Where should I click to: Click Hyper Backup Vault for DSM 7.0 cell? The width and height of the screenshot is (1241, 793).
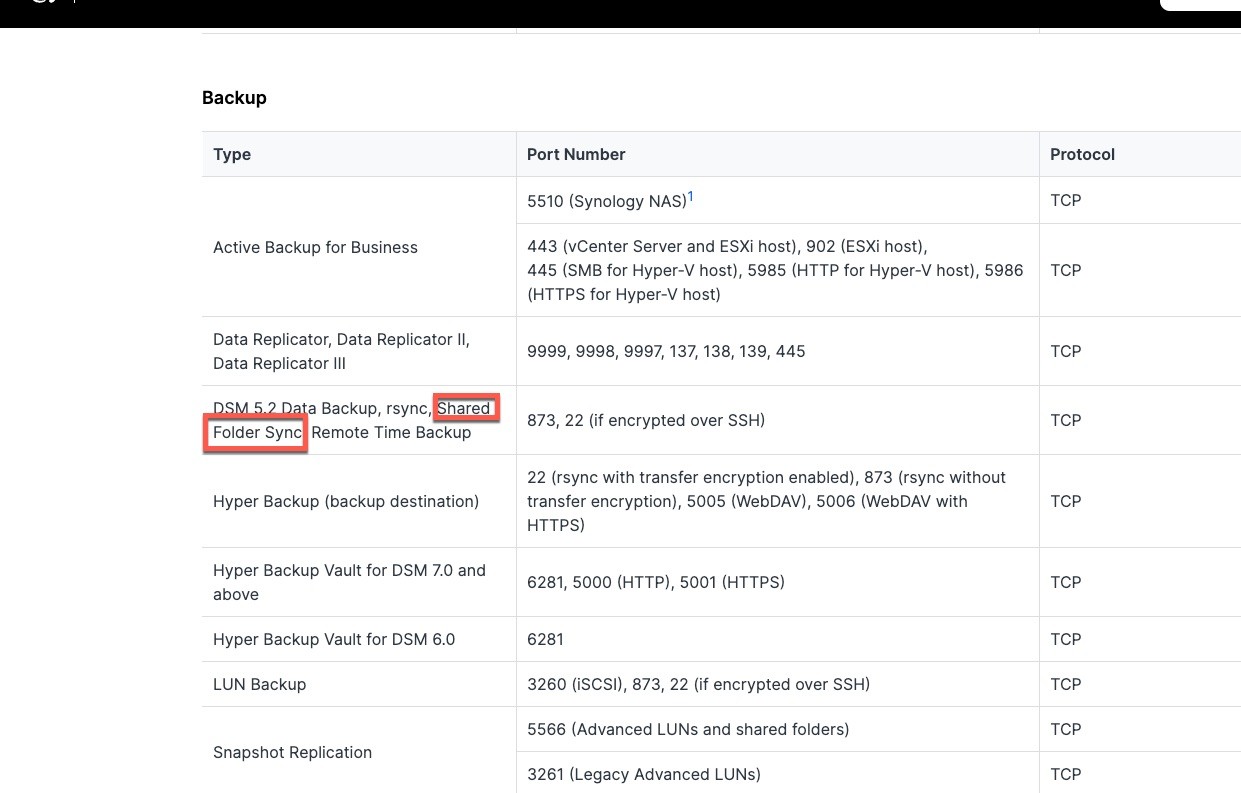[349, 582]
